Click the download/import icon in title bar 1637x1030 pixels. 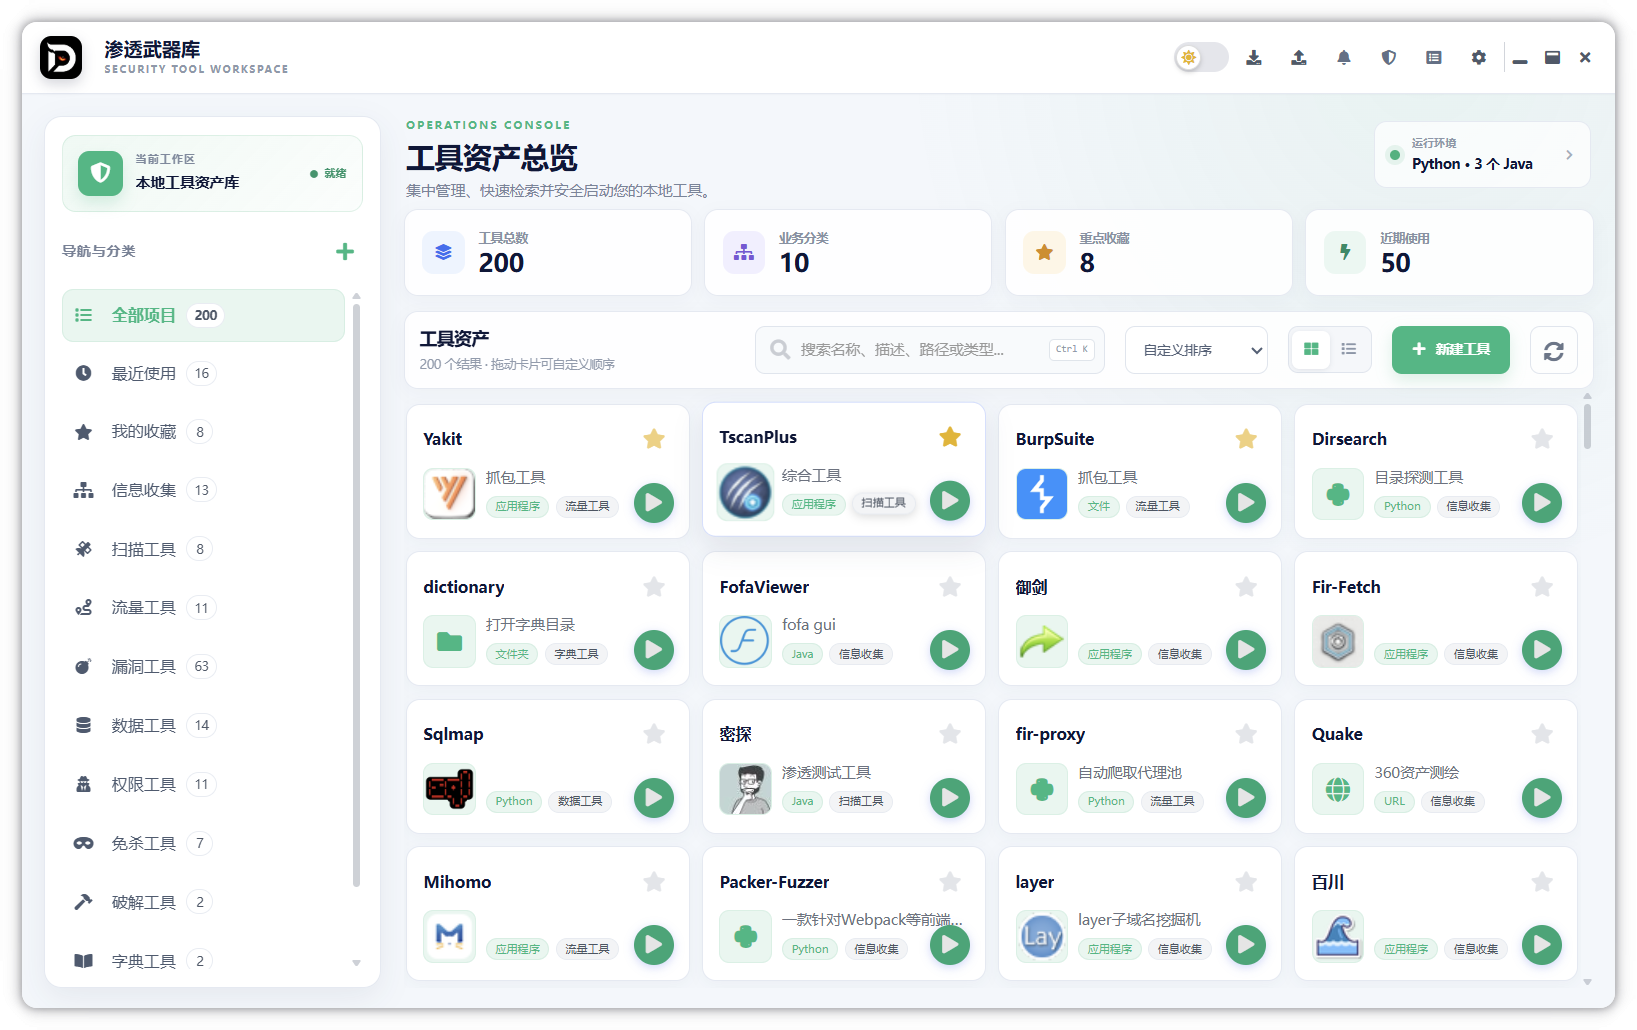(1254, 58)
